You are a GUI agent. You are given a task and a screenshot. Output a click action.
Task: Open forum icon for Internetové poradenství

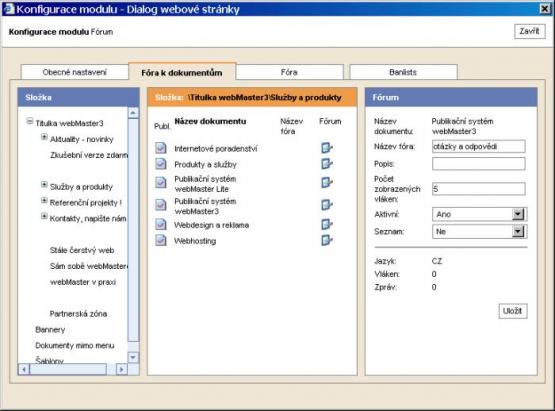point(327,148)
